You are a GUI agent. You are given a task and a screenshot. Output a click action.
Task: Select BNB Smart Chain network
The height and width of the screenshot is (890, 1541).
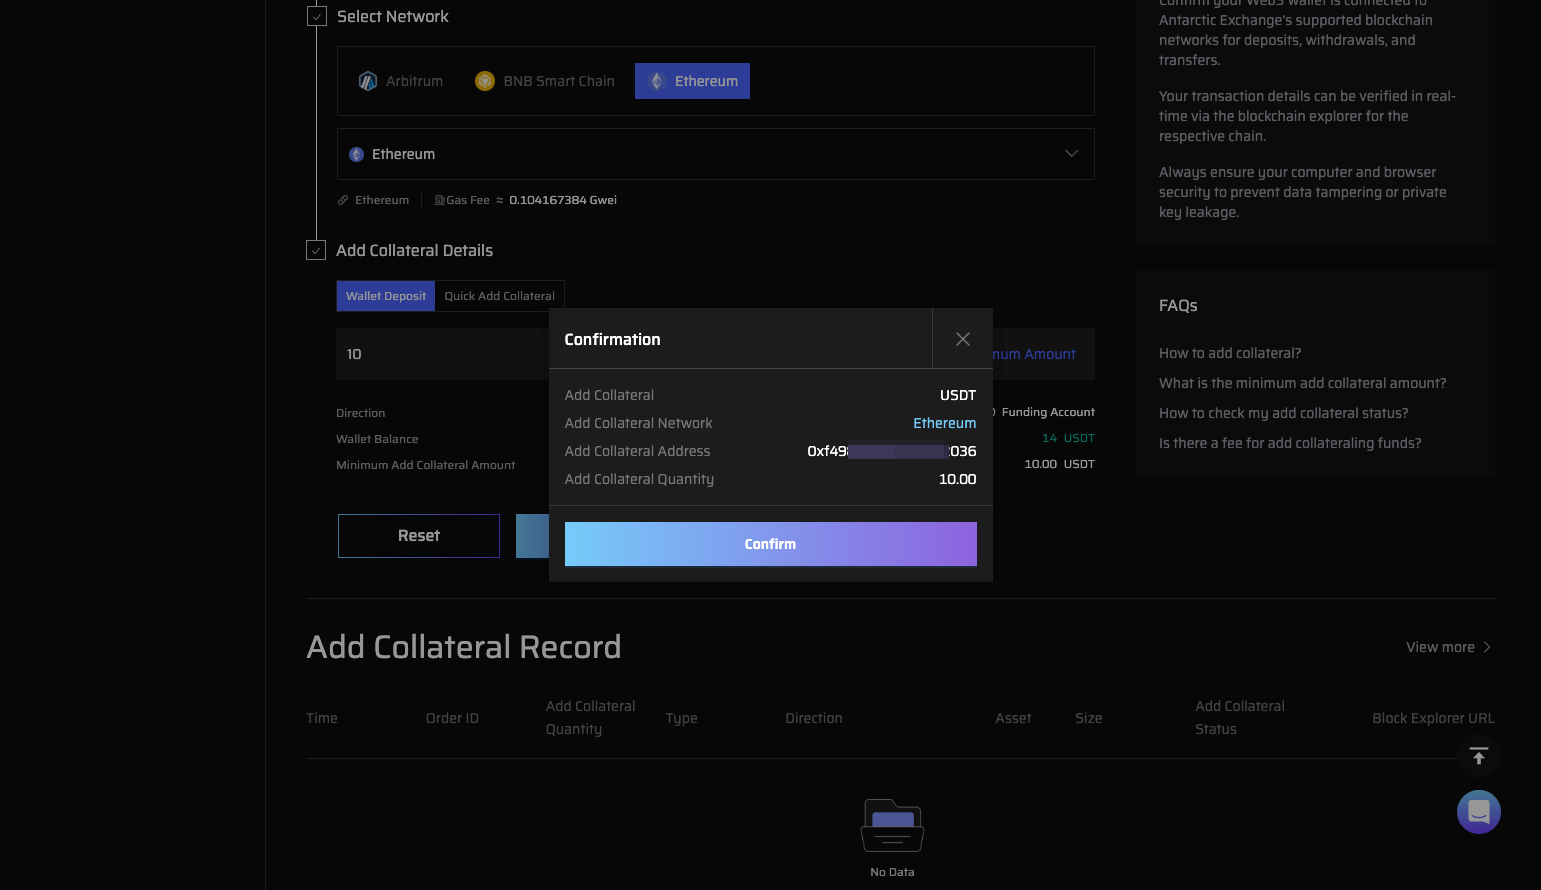coord(545,81)
